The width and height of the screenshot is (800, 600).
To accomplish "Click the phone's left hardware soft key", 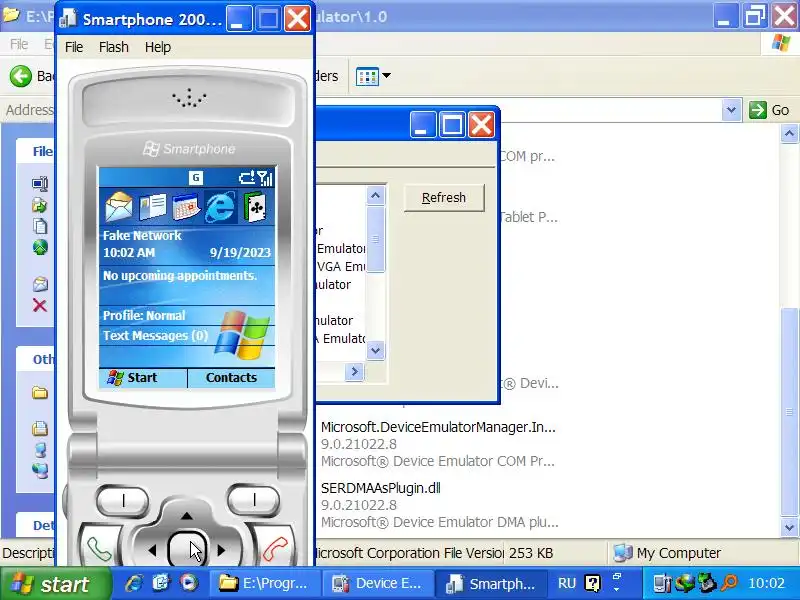I will coord(122,501).
